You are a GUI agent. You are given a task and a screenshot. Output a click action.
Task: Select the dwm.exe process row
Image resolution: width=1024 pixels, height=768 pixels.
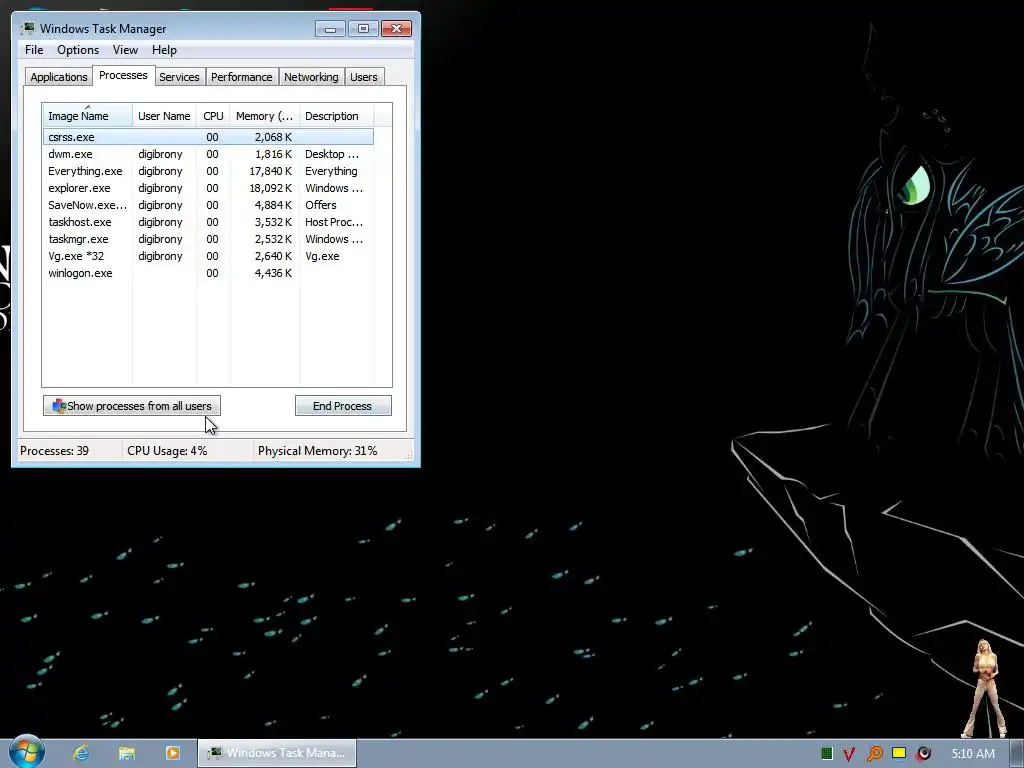click(208, 154)
